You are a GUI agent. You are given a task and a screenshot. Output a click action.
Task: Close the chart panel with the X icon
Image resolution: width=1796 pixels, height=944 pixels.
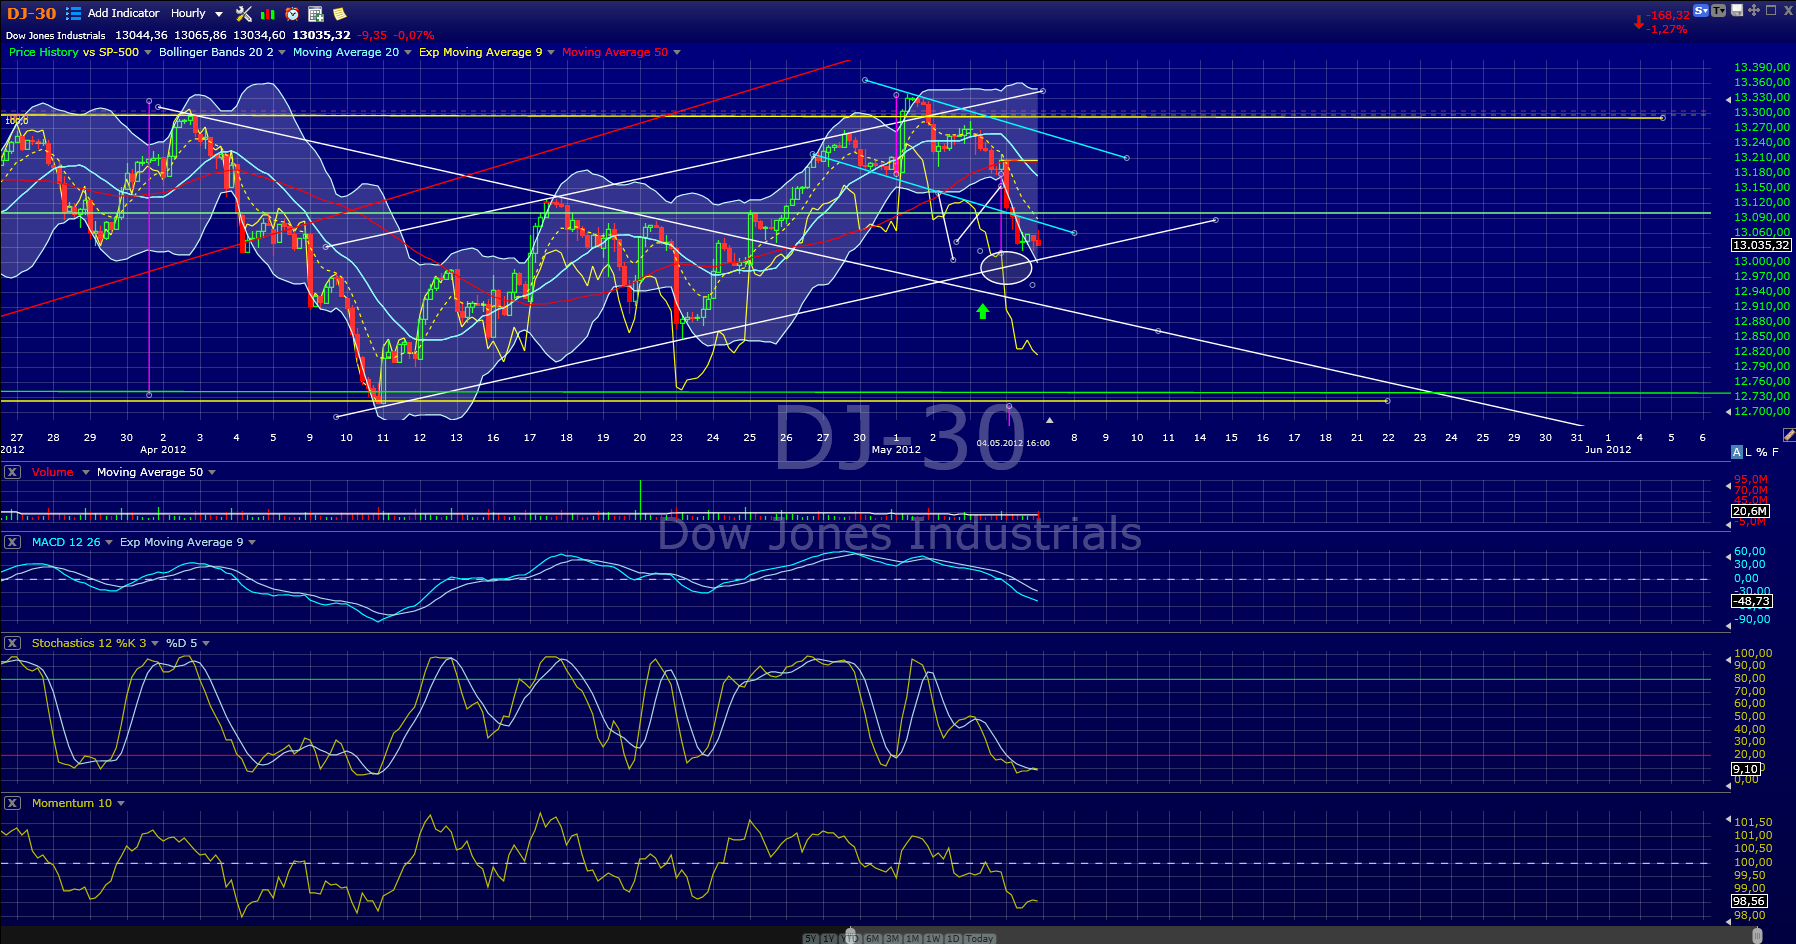[x=1788, y=10]
